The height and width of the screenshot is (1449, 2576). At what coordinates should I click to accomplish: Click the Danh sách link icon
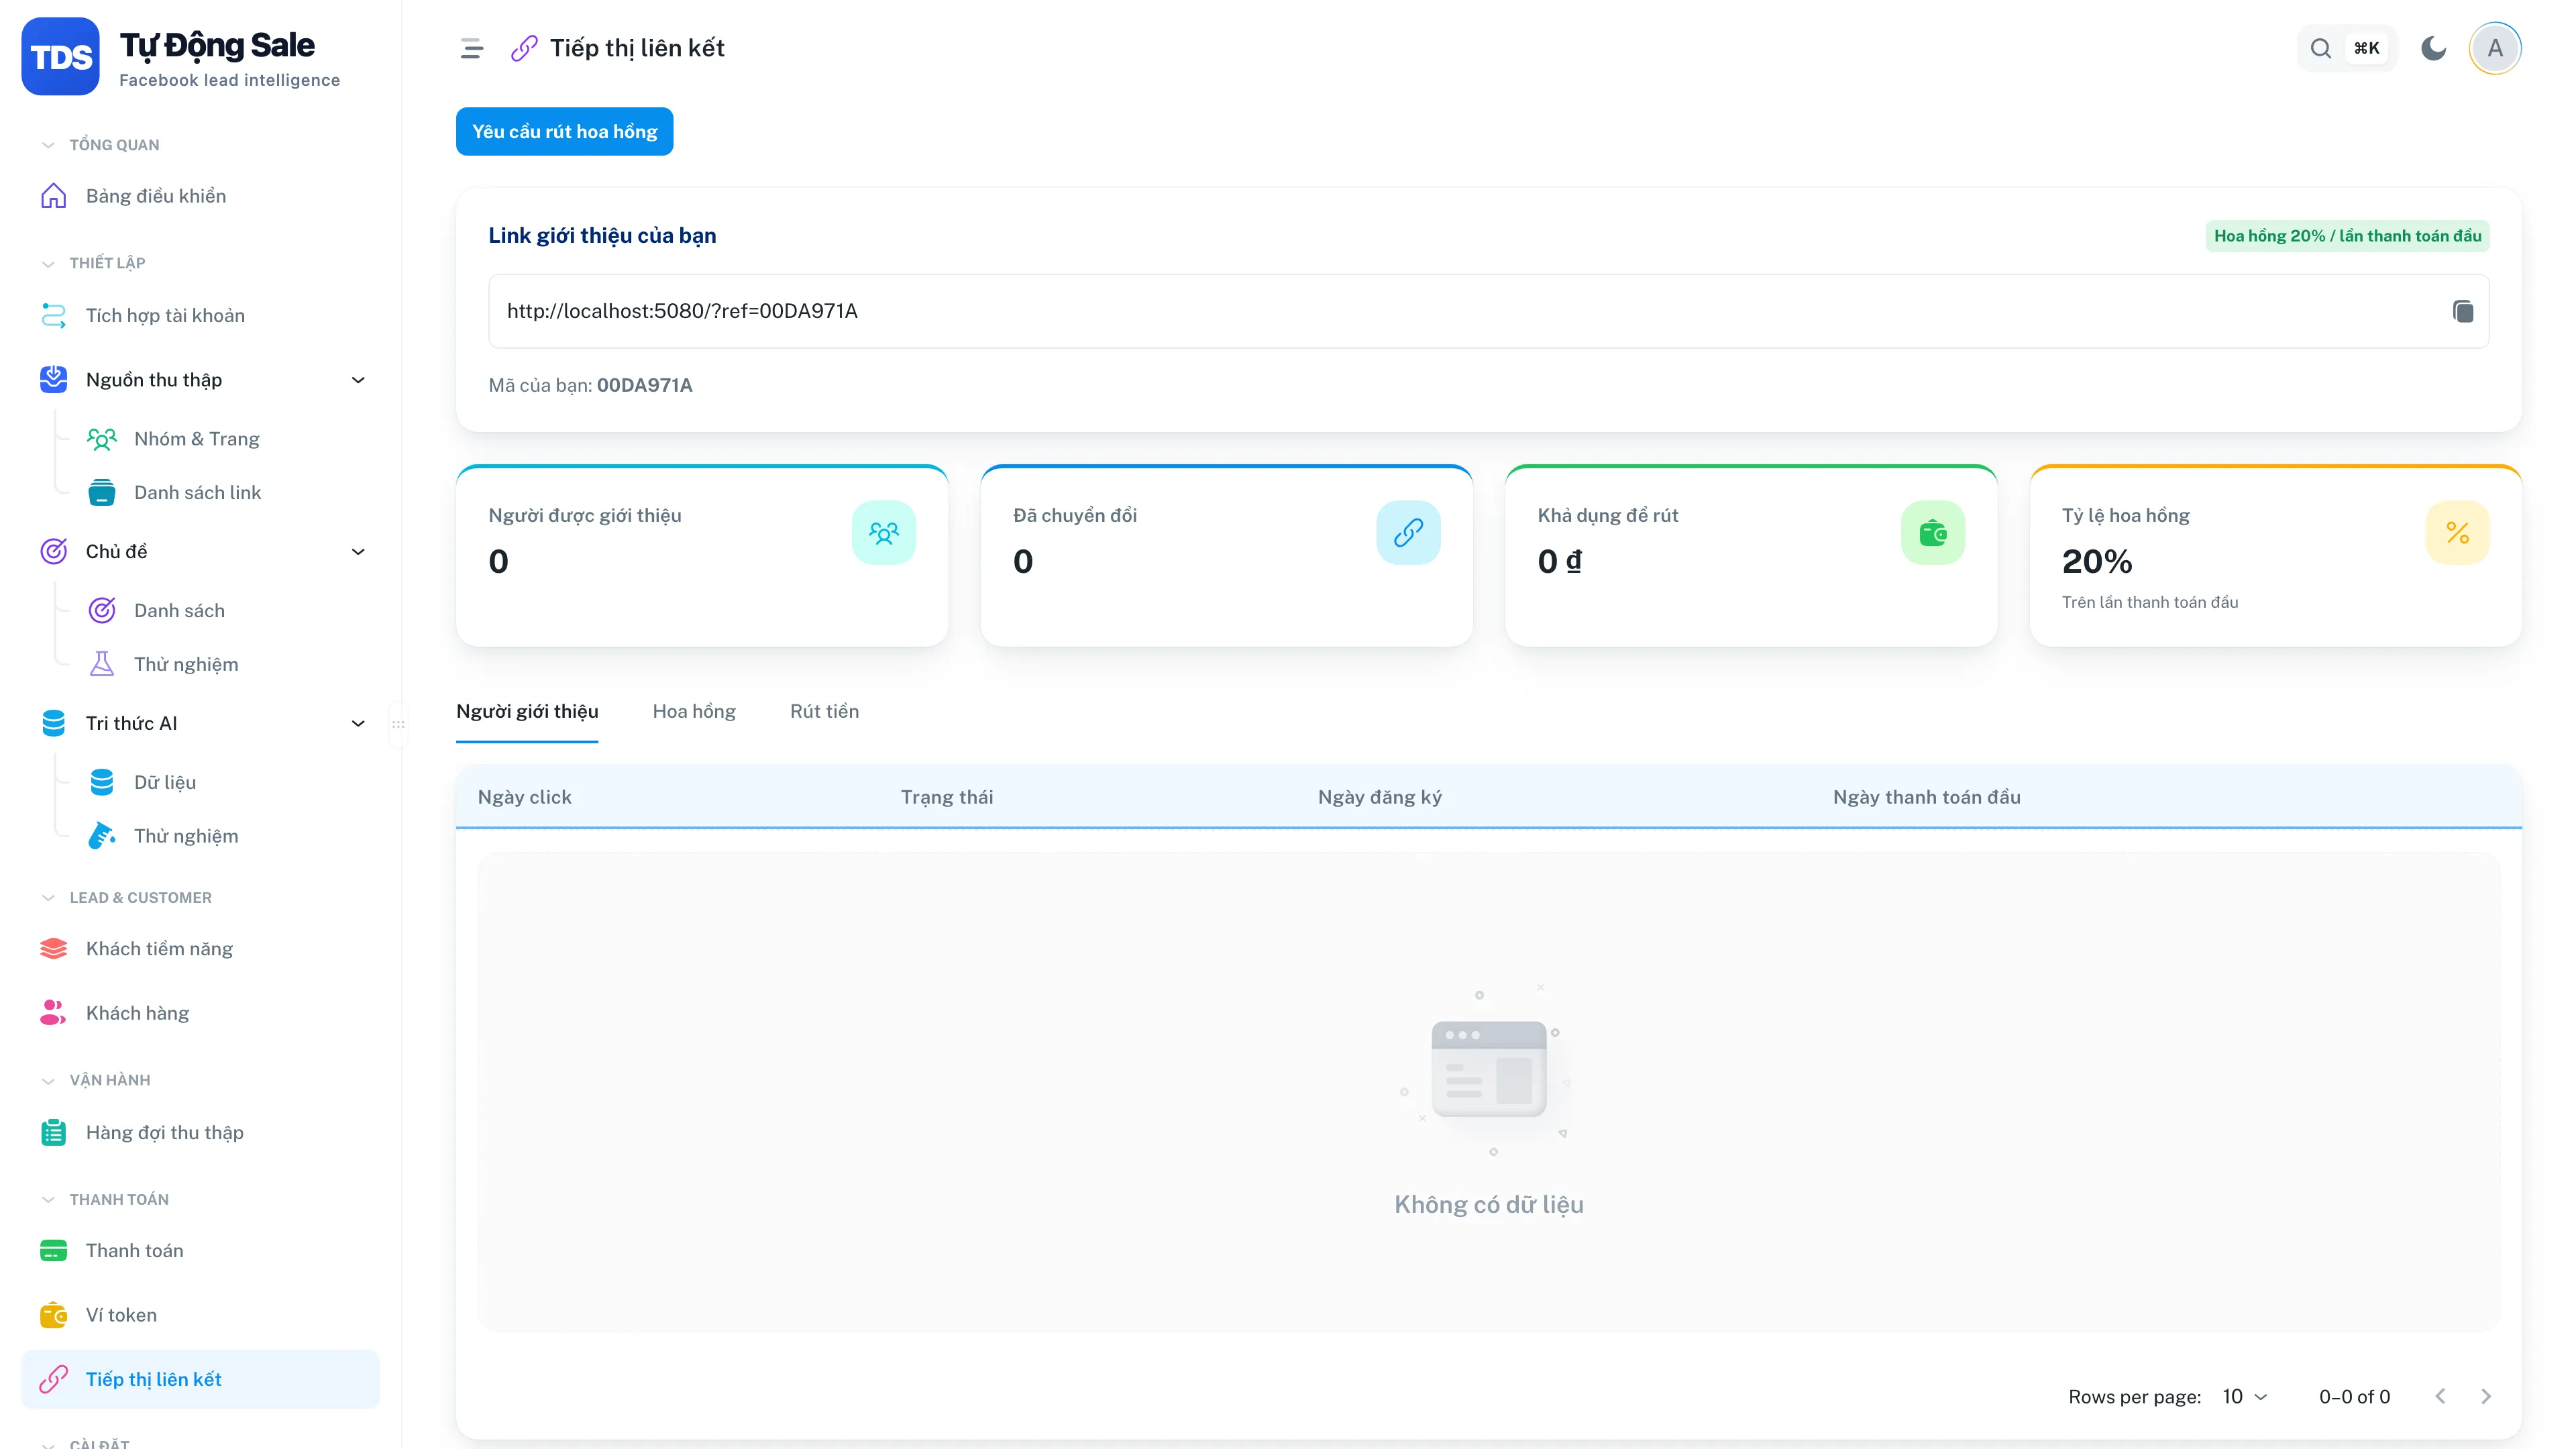point(101,493)
